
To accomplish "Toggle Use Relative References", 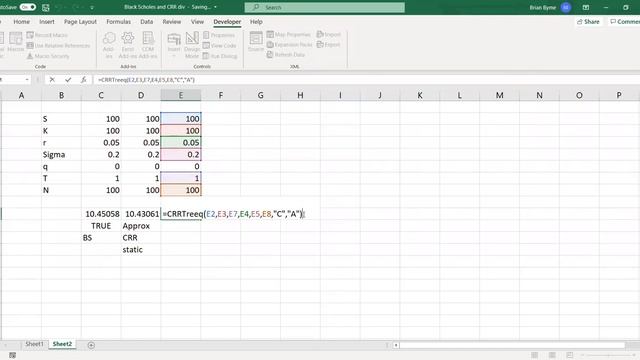I will pyautogui.click(x=58, y=45).
